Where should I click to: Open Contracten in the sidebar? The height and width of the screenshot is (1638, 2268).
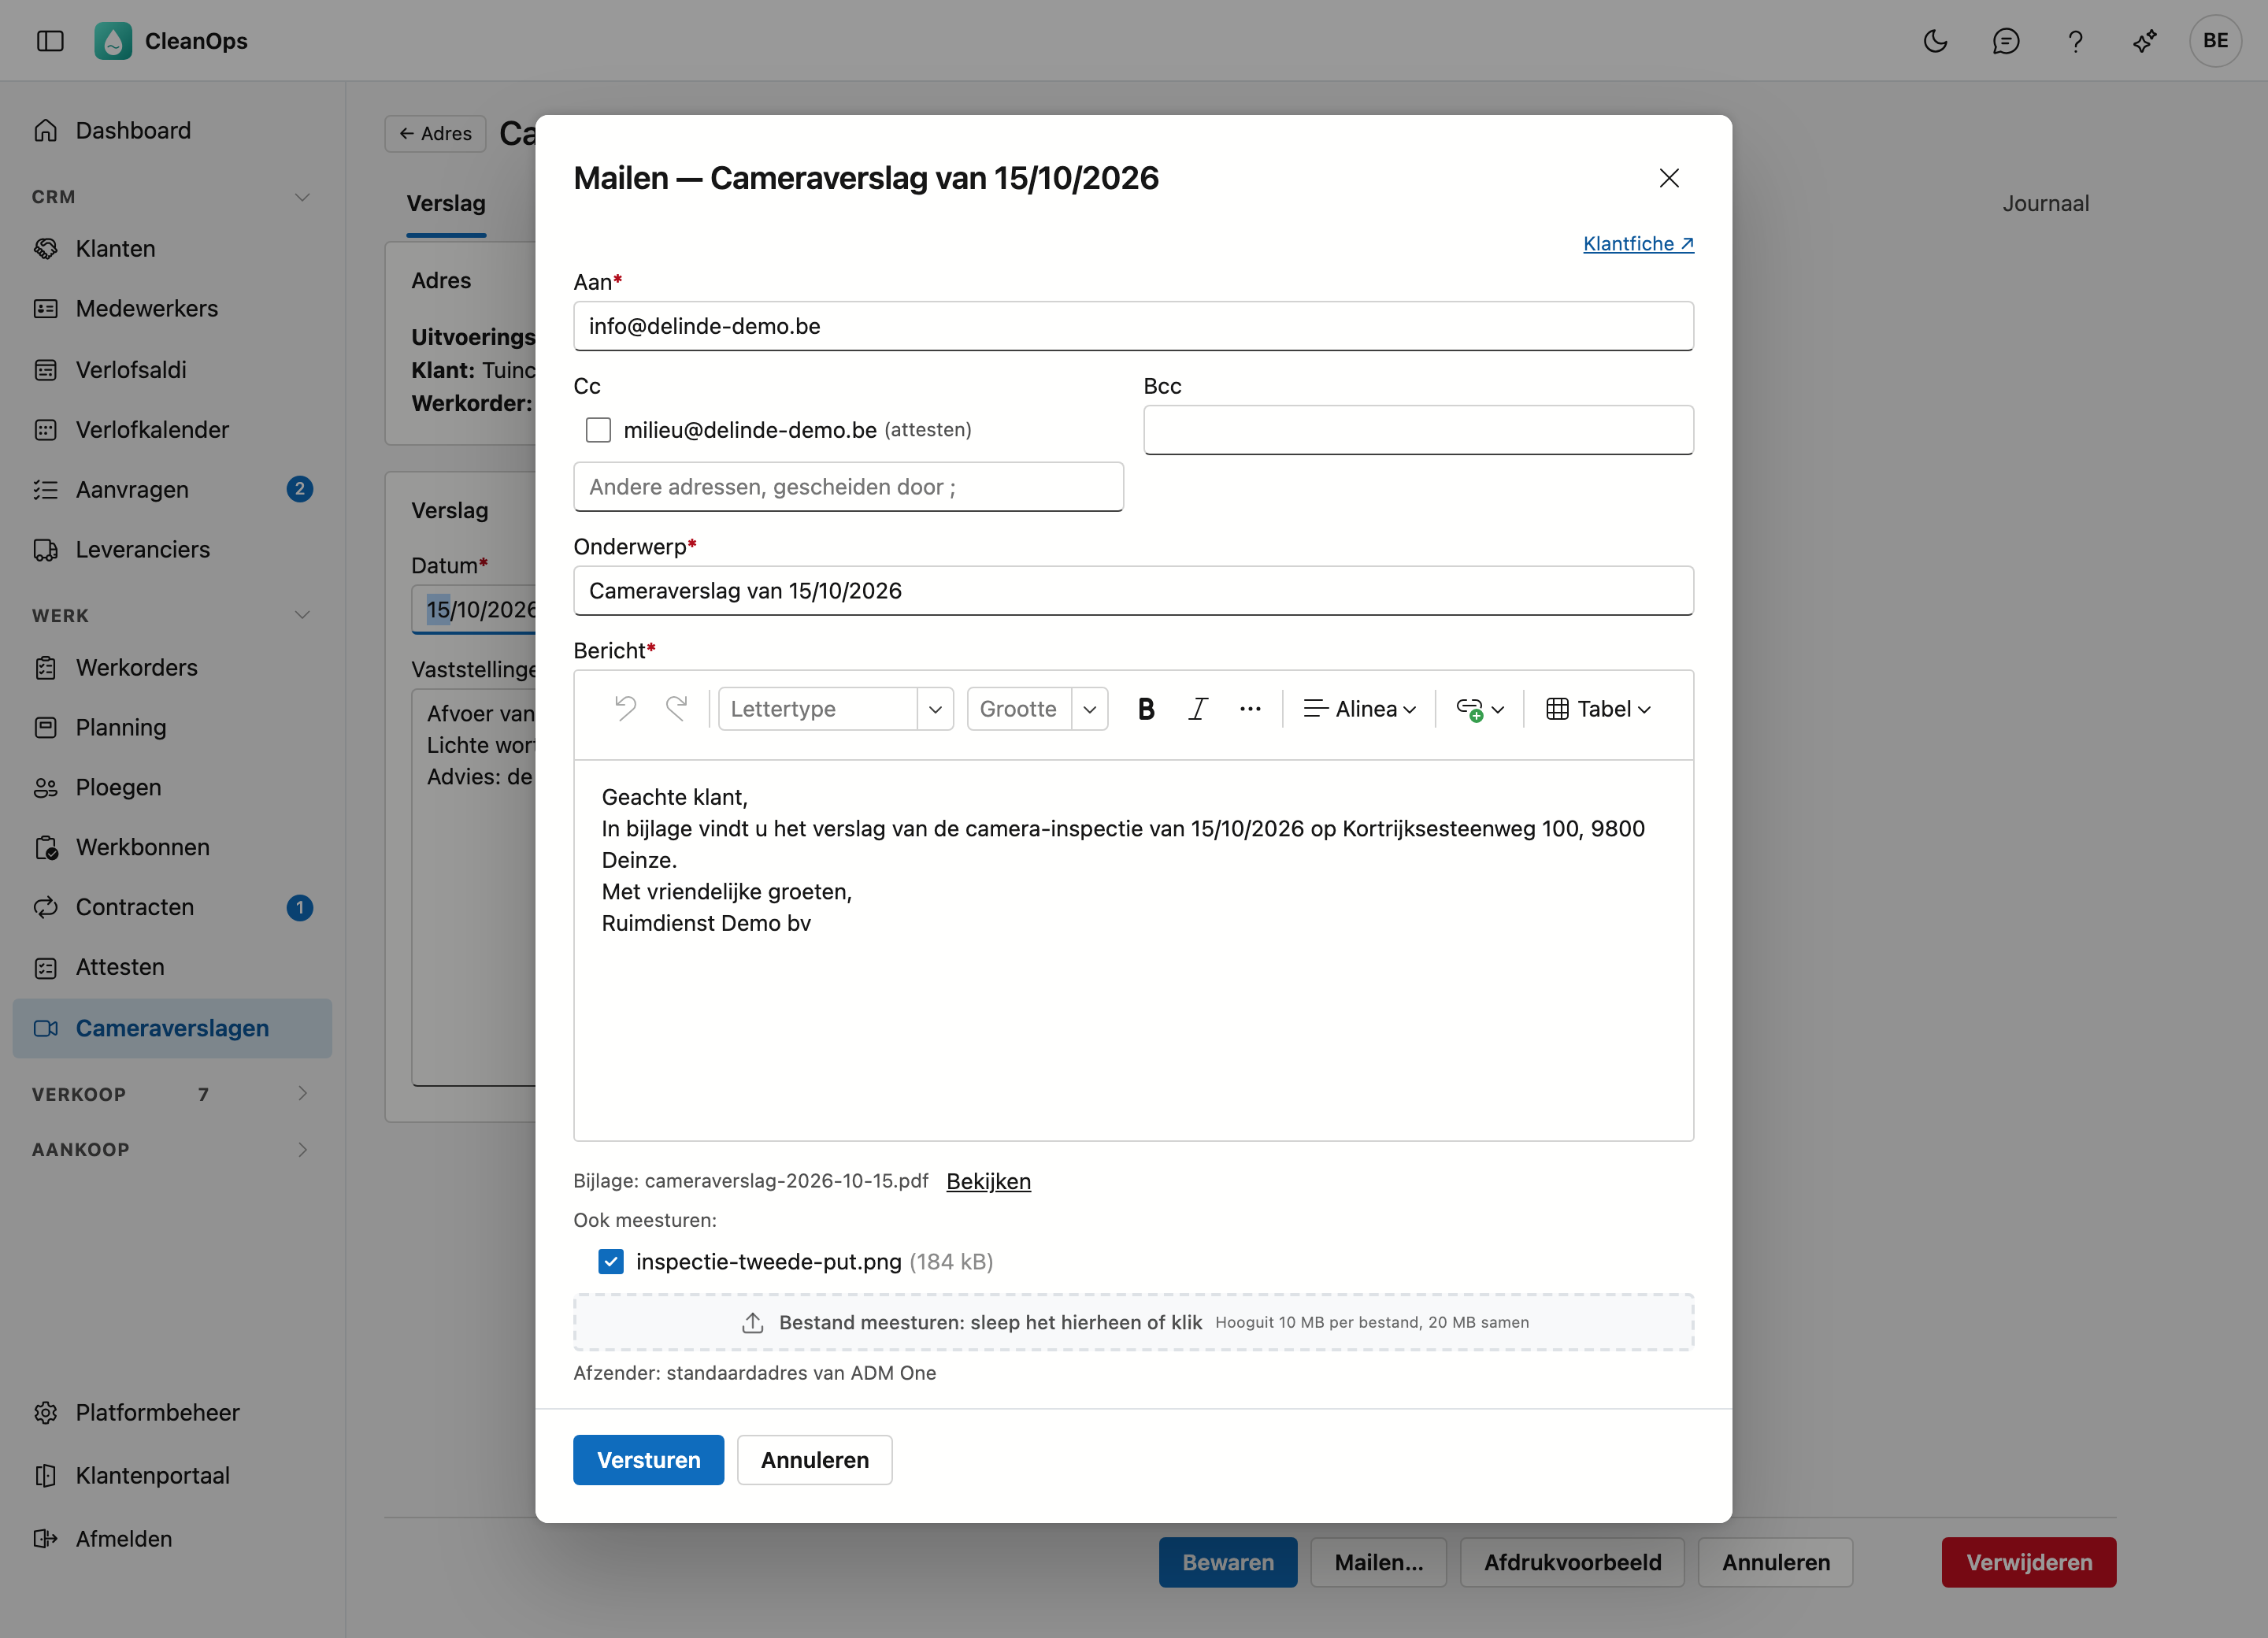[172, 907]
